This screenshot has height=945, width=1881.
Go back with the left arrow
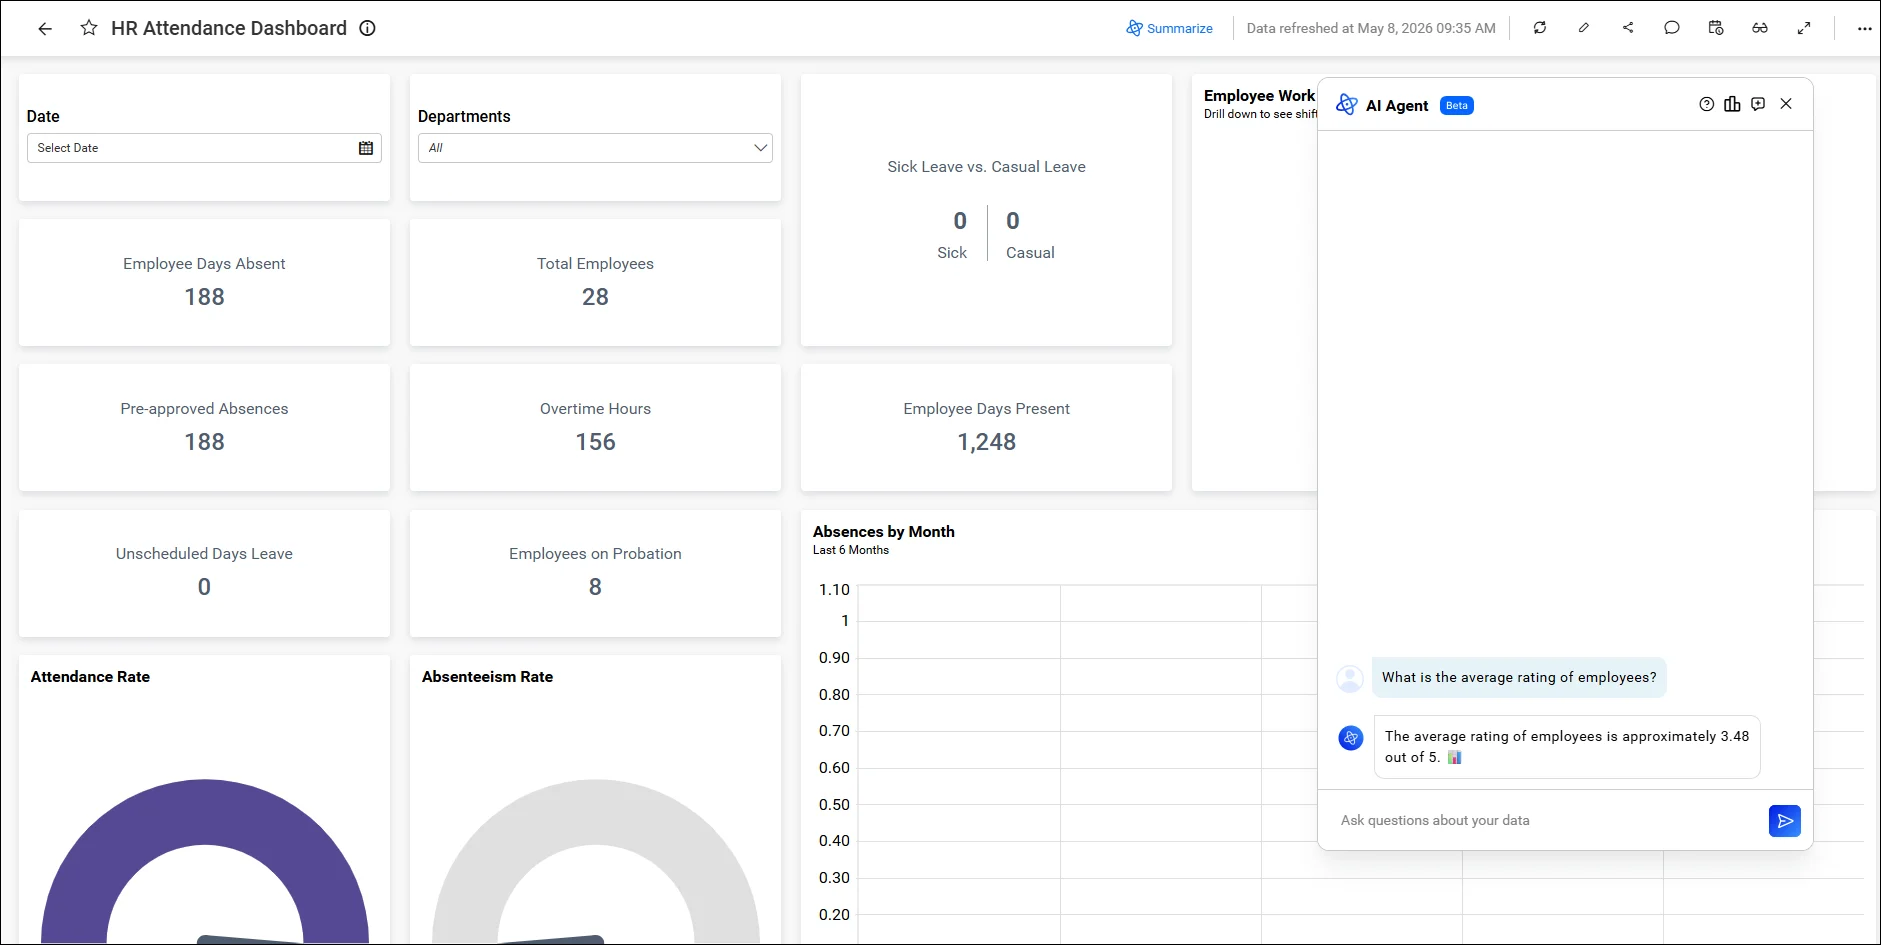pyautogui.click(x=45, y=29)
